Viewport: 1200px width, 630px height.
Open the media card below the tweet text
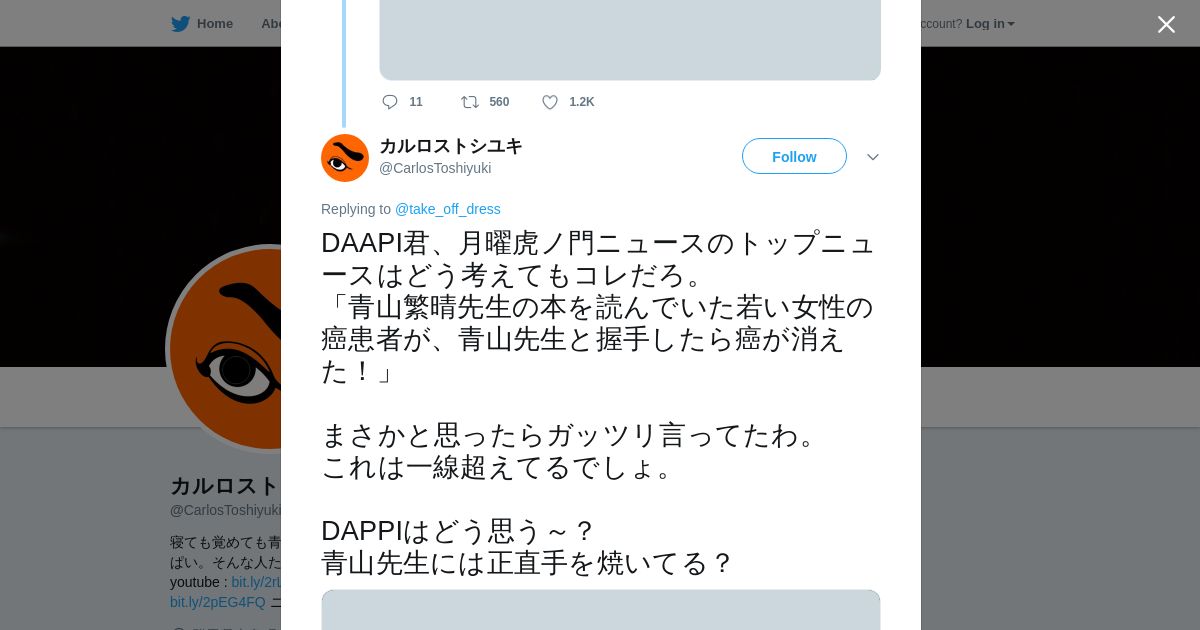pyautogui.click(x=601, y=610)
